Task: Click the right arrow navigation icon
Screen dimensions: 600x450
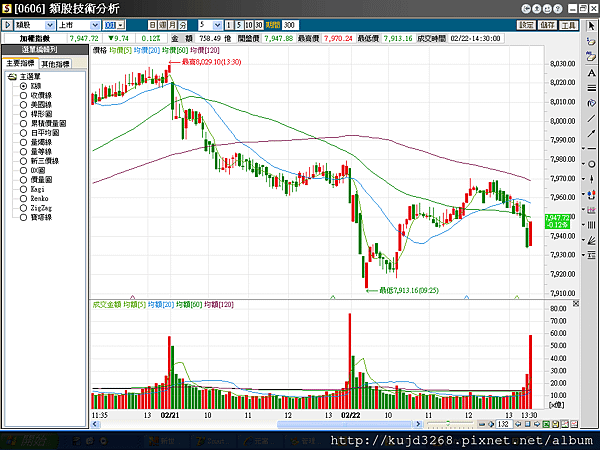Action: tap(537, 424)
